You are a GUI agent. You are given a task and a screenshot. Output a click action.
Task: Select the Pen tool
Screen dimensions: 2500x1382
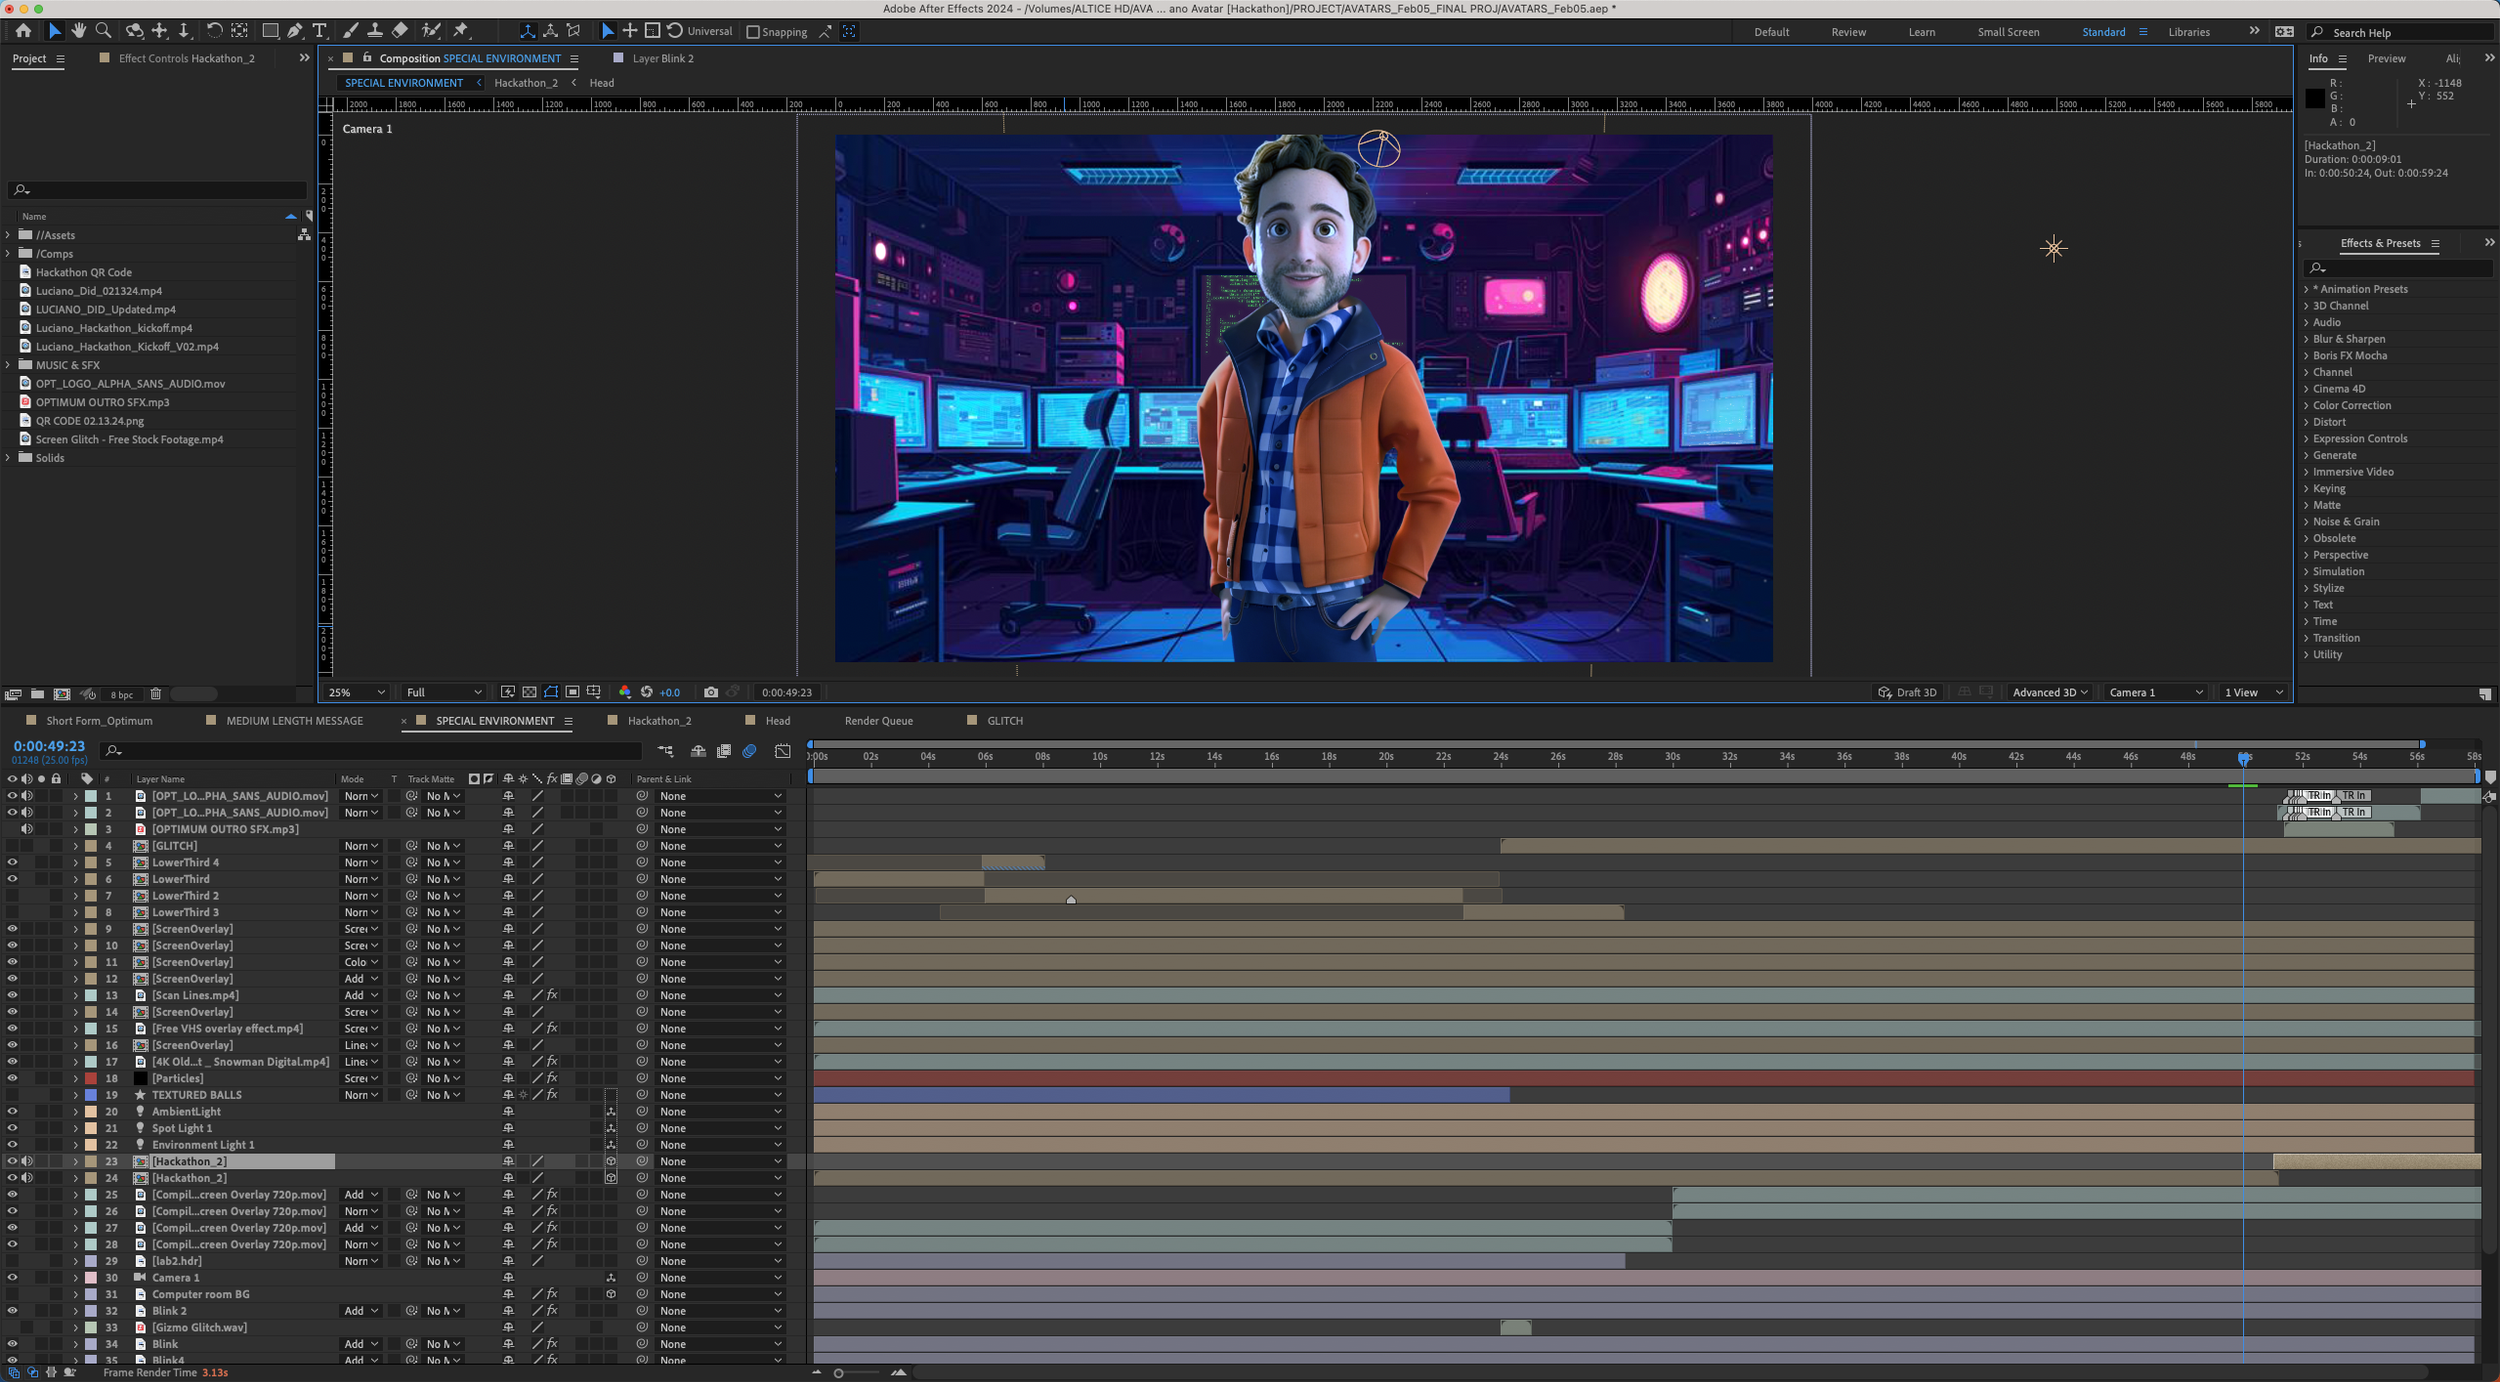point(295,31)
